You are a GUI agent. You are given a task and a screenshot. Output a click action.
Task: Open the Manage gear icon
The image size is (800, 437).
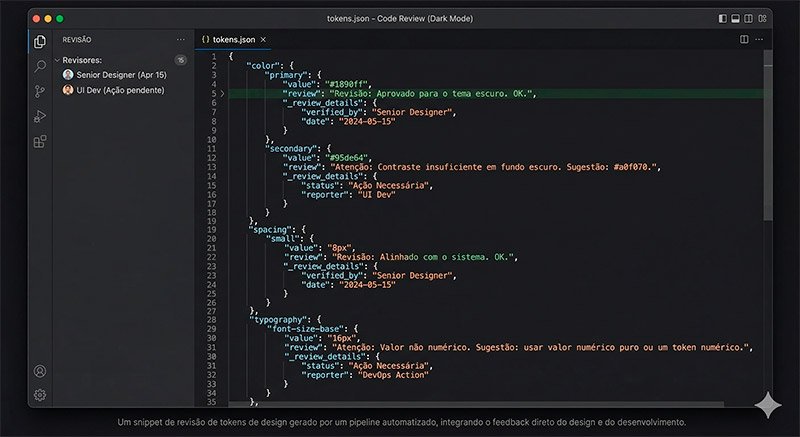coord(40,395)
